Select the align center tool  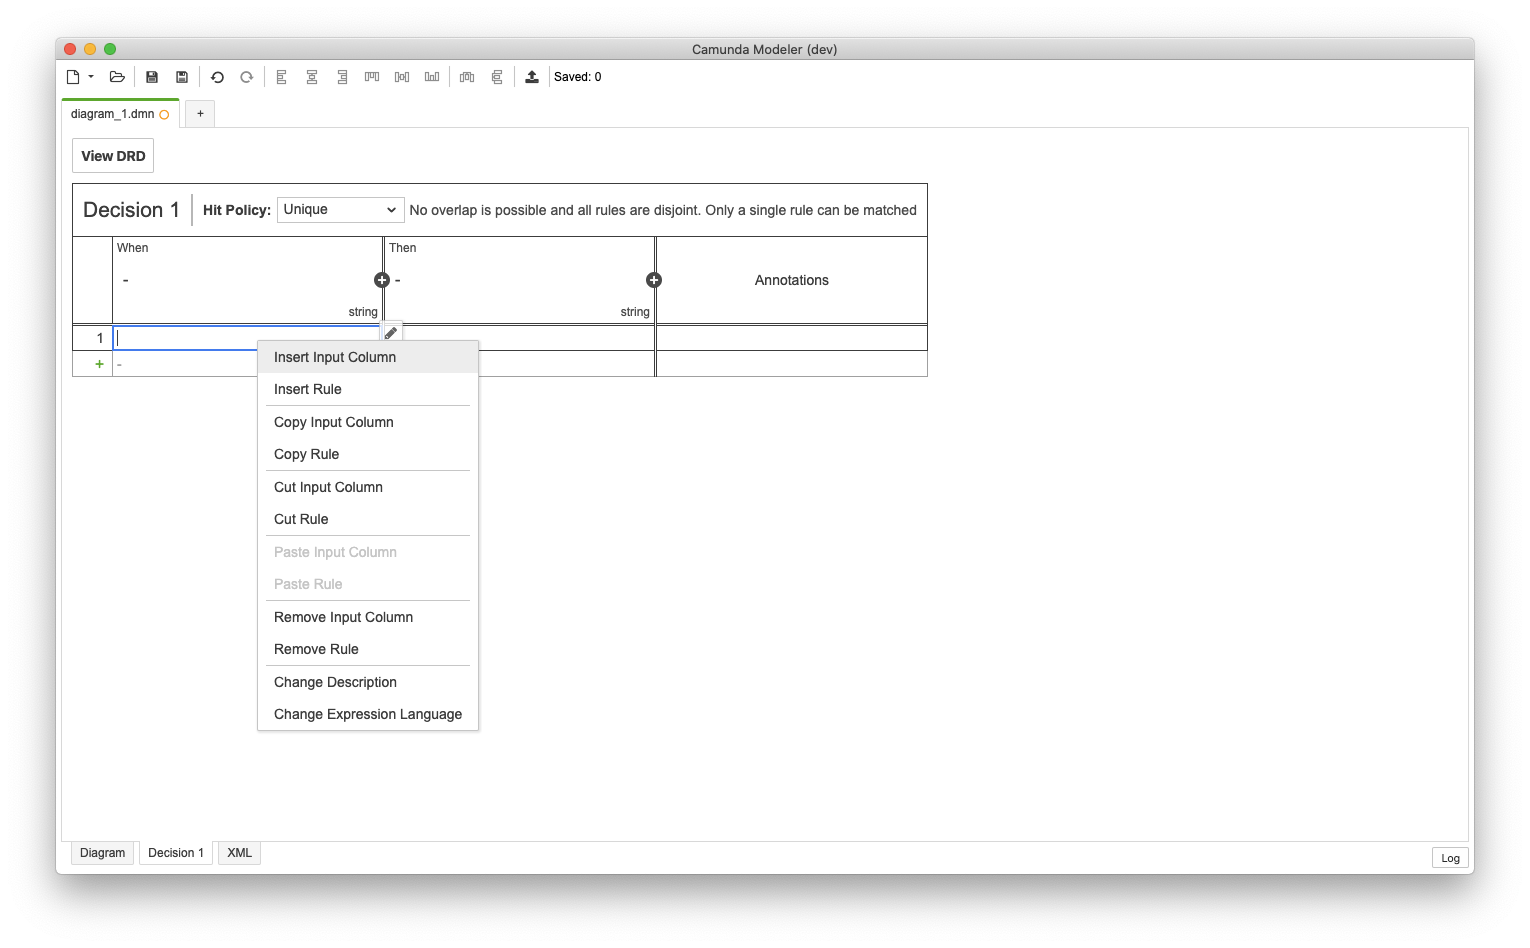[x=311, y=76]
